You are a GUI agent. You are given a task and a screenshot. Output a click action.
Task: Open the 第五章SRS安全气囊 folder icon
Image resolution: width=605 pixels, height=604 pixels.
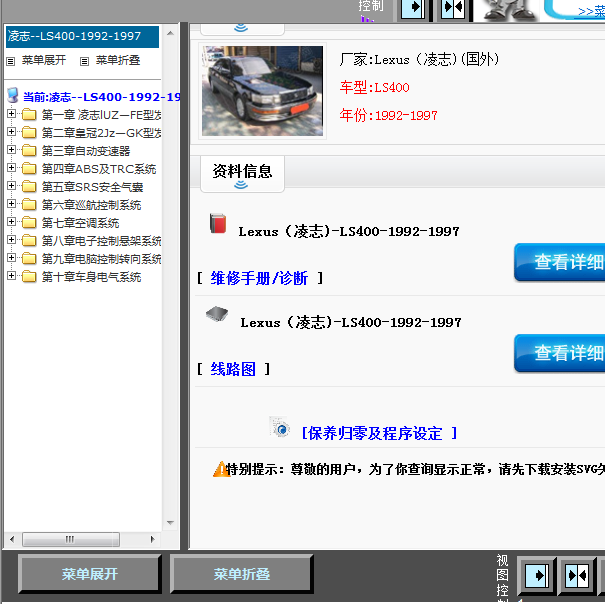(x=29, y=187)
